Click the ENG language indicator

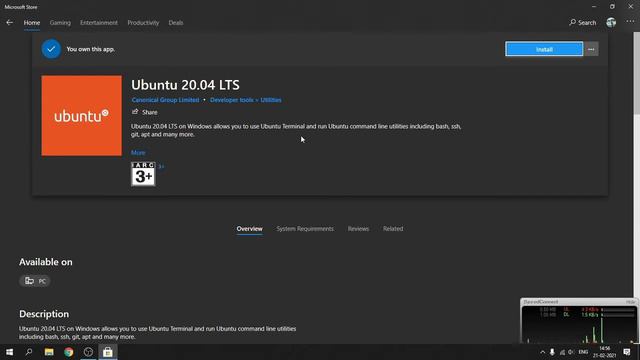click(x=583, y=352)
